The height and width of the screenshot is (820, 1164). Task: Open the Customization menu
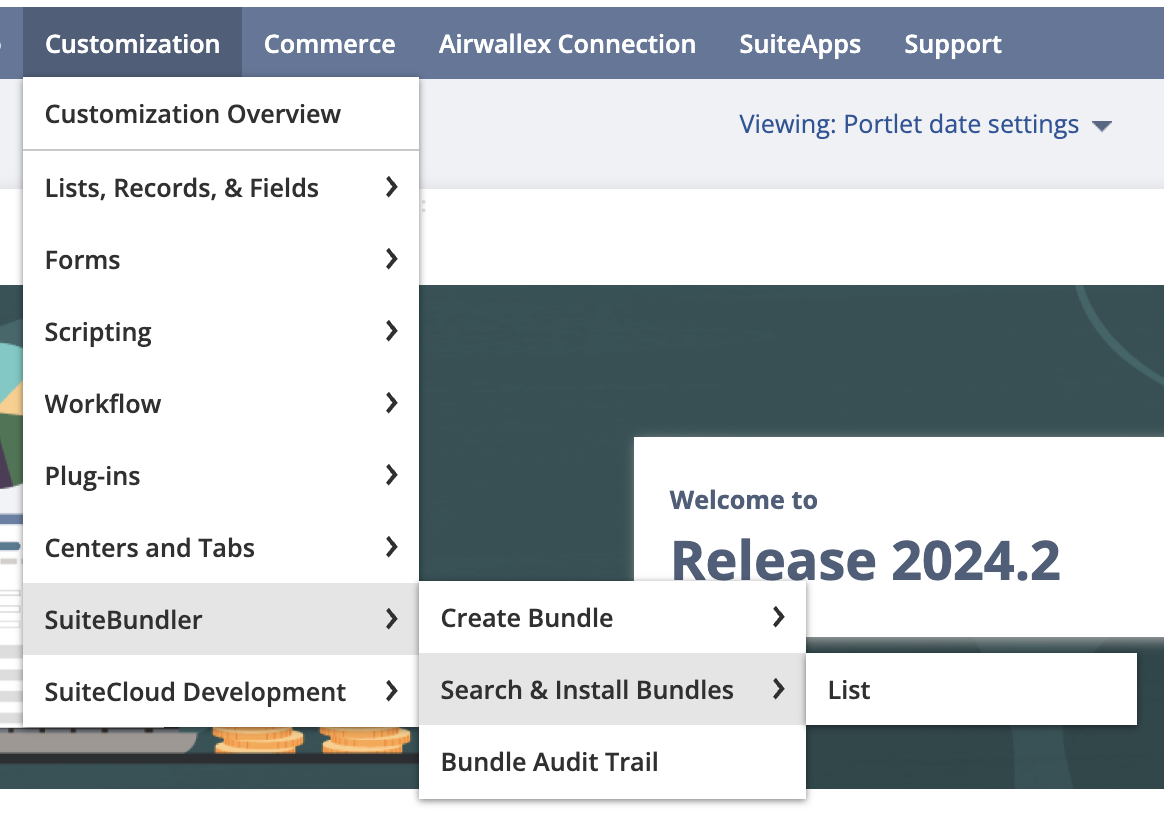coord(132,44)
